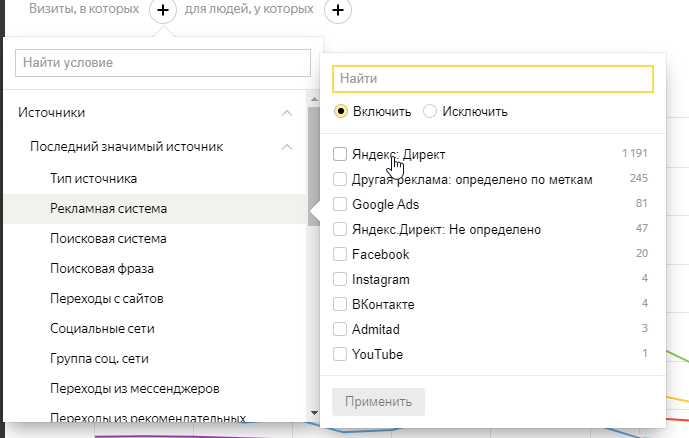Image resolution: width=689 pixels, height=438 pixels.
Task: Check the 'Instagram' option
Action: tap(340, 279)
